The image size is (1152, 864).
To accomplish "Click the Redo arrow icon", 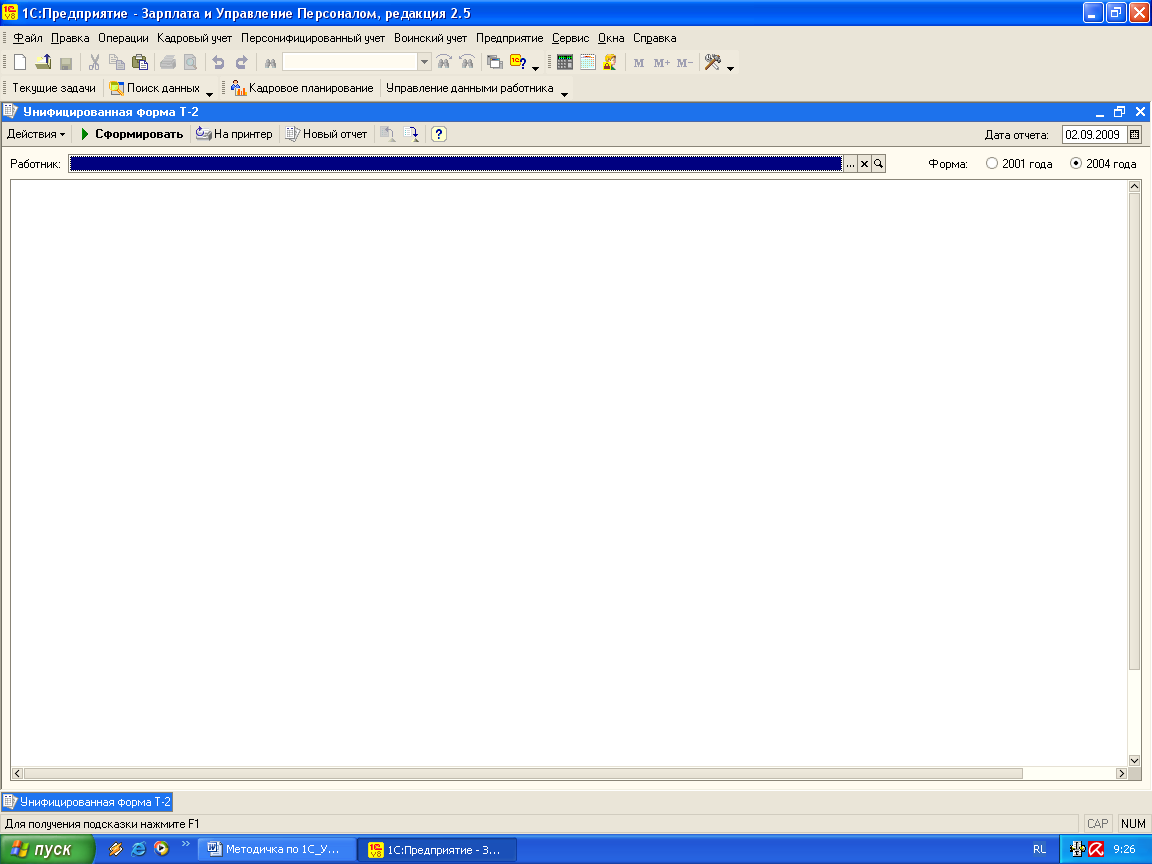I will point(241,62).
